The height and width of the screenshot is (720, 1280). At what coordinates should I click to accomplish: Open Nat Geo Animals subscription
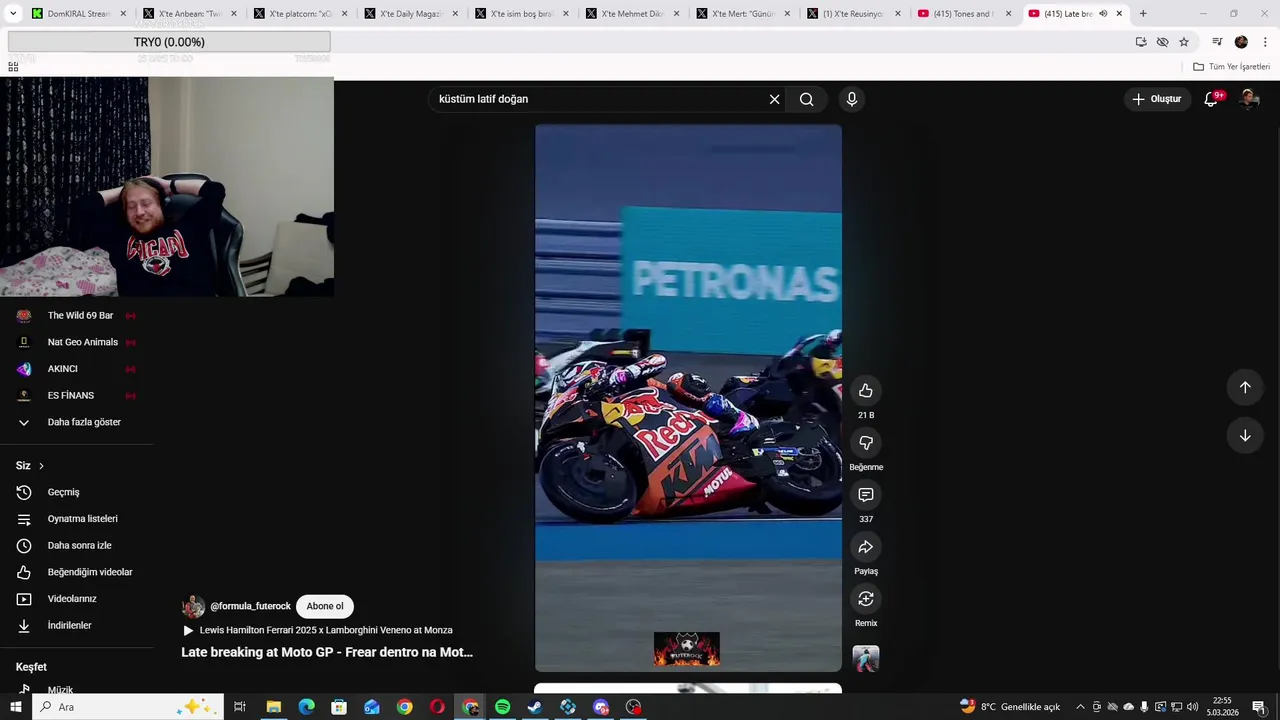point(80,342)
